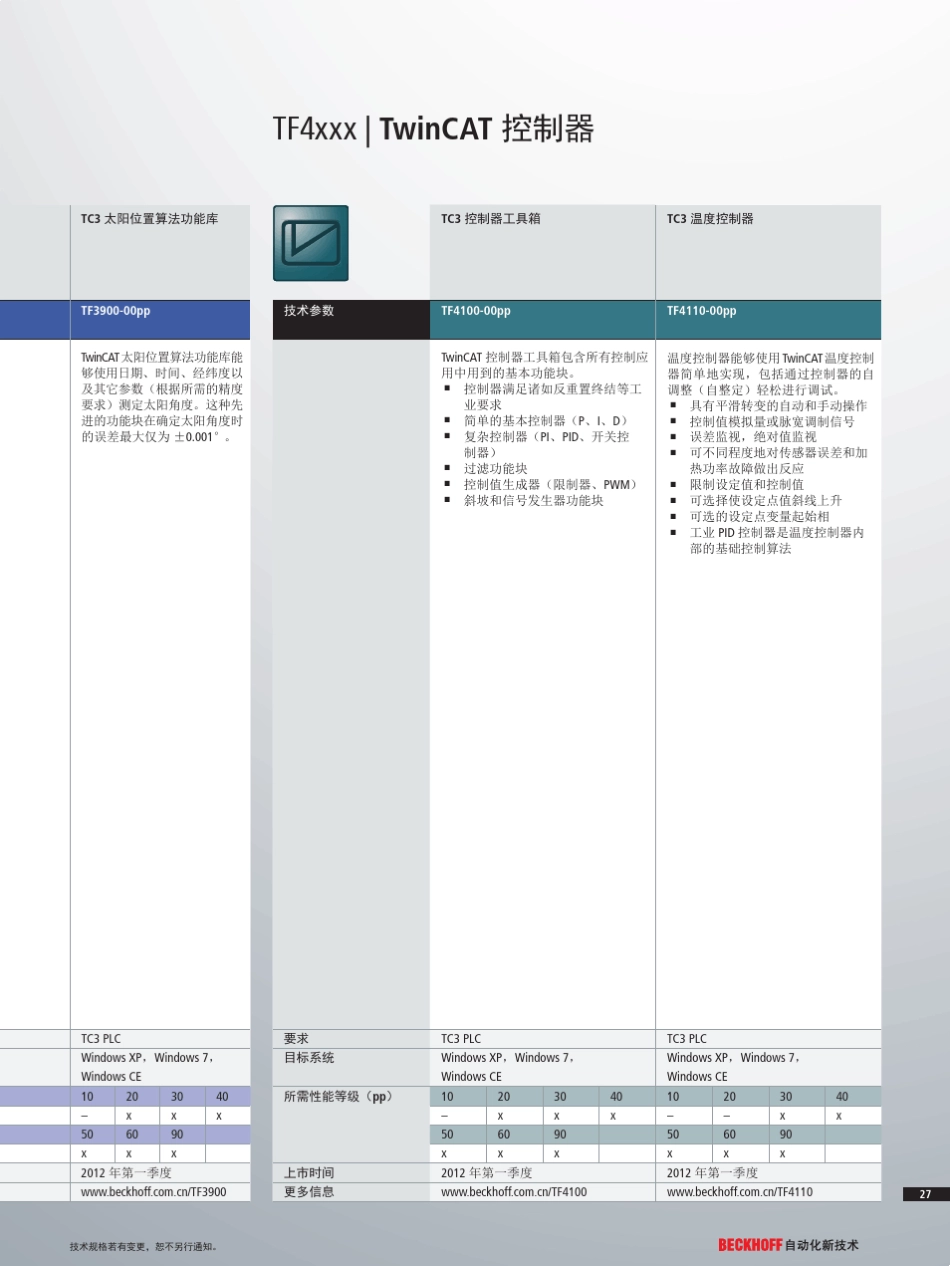Select the heading TC3 控制器工具箱

pos(490,218)
